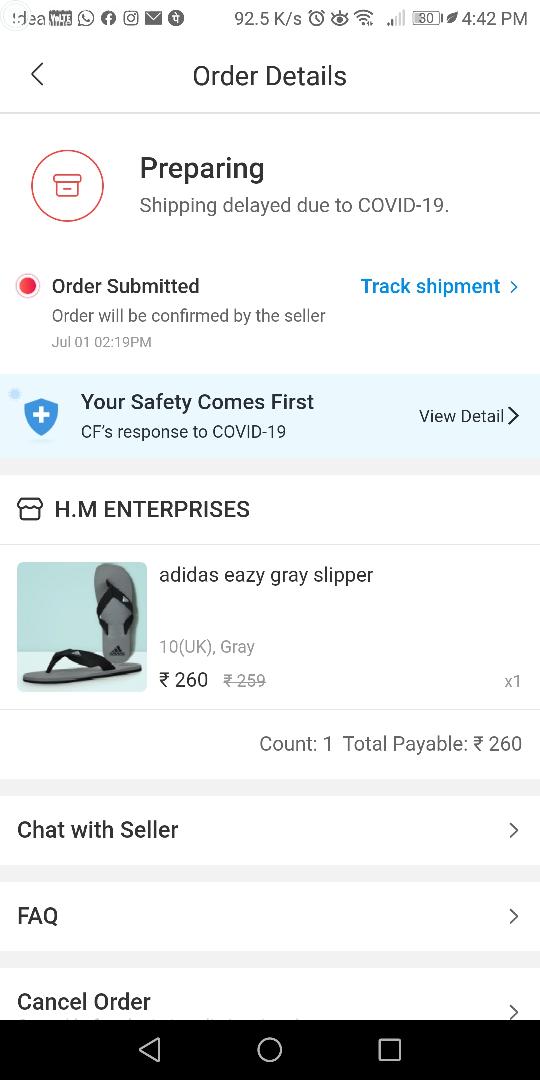Screen dimensions: 540x1080
Task: Tap the blue safety shield icon
Action: click(x=41, y=417)
